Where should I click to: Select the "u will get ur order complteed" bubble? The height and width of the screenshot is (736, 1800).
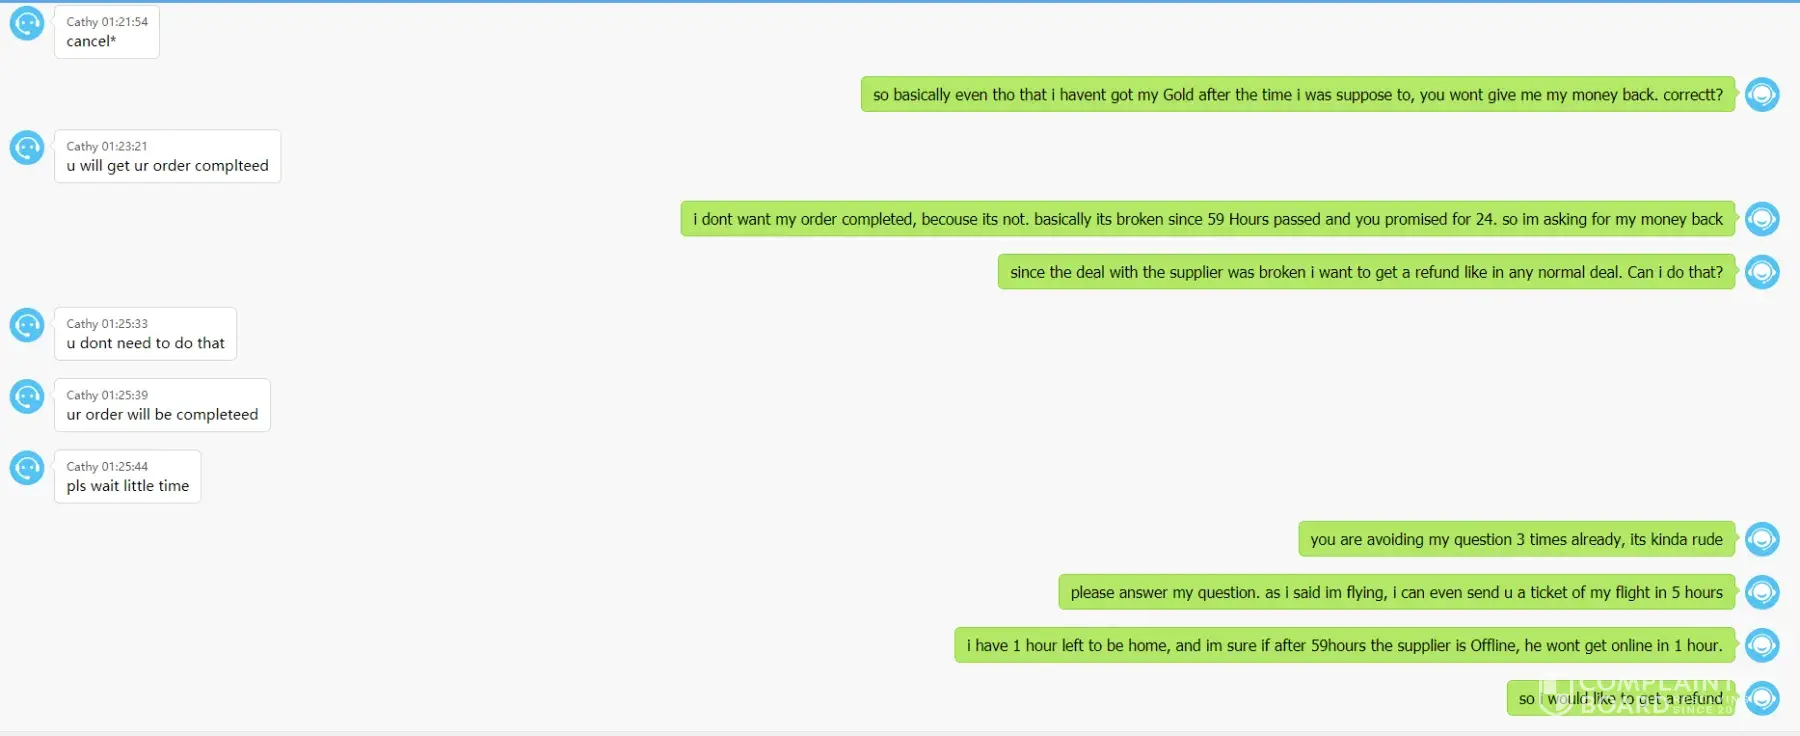[167, 156]
